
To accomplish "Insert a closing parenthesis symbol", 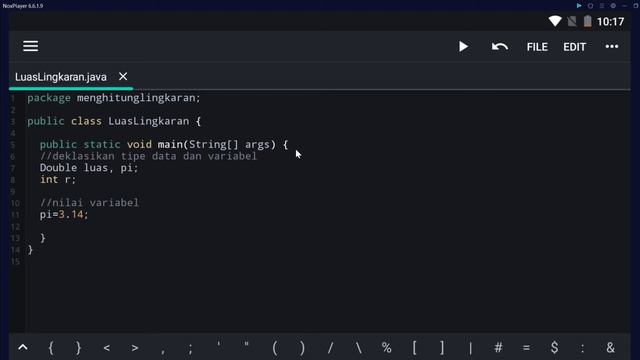I will coord(302,348).
